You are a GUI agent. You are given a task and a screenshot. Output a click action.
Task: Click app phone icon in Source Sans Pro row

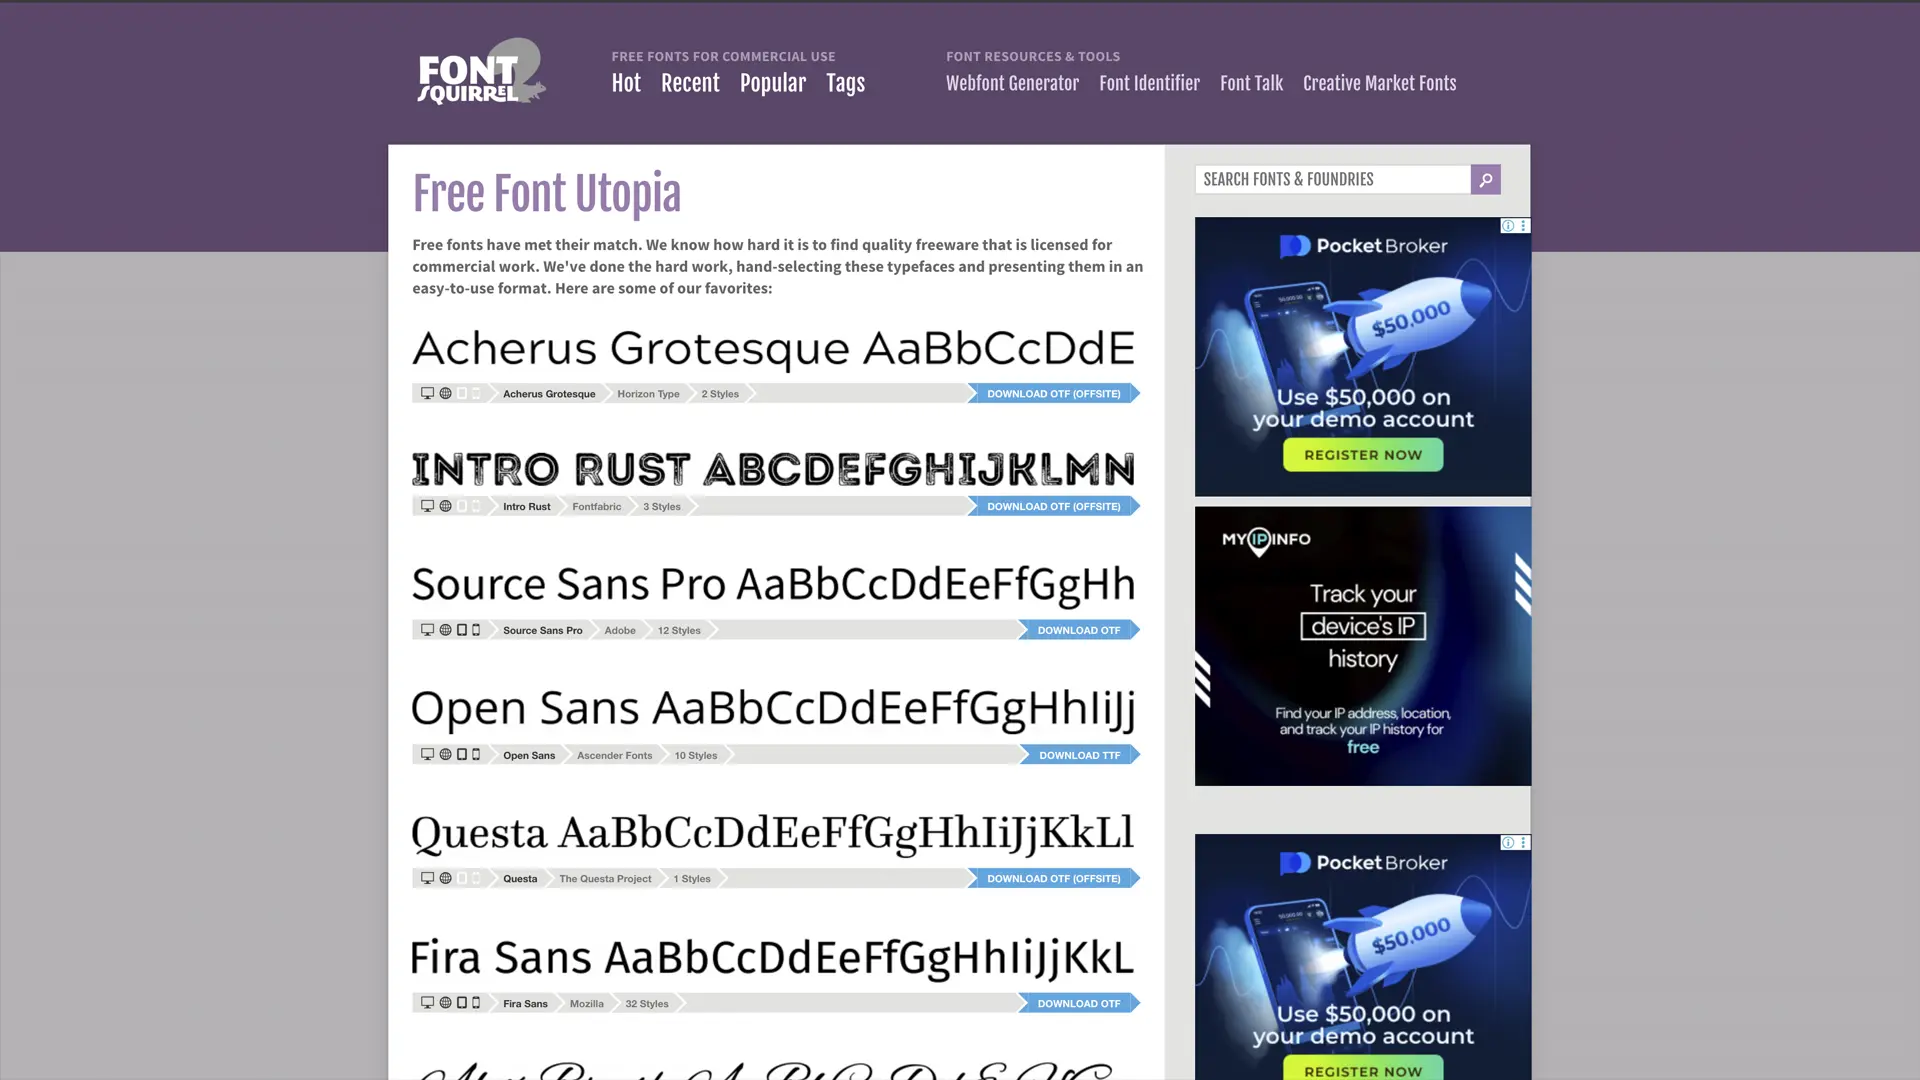[x=476, y=630]
